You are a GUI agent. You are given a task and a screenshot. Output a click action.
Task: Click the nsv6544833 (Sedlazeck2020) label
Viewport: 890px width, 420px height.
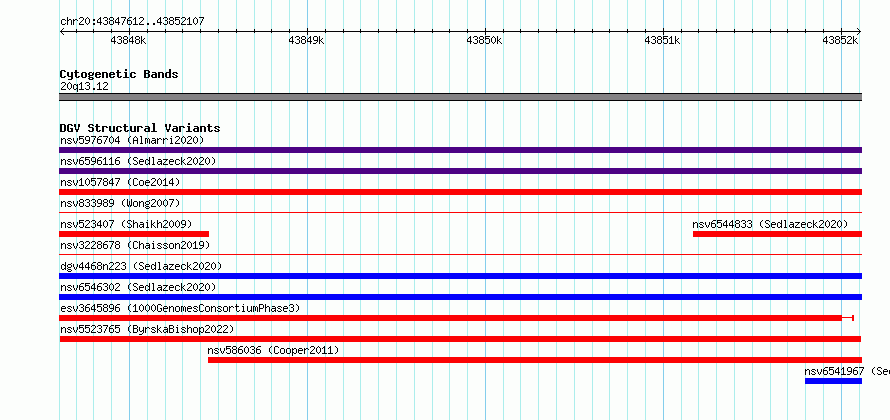point(770,224)
